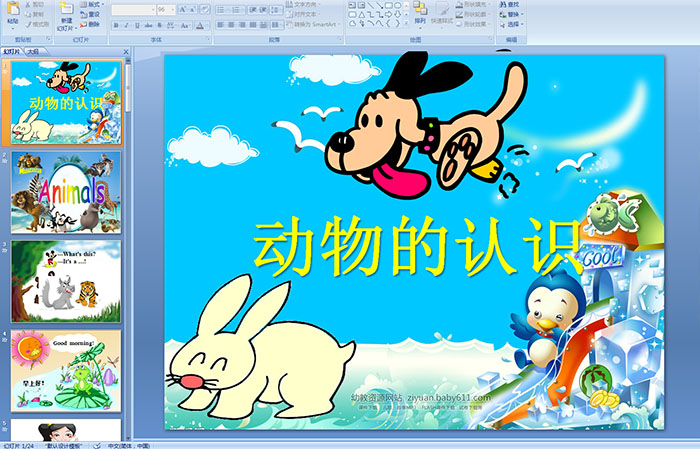This screenshot has height=449, width=700.
Task: Click the Cut (剪切) scissors button
Action: click(x=35, y=4)
